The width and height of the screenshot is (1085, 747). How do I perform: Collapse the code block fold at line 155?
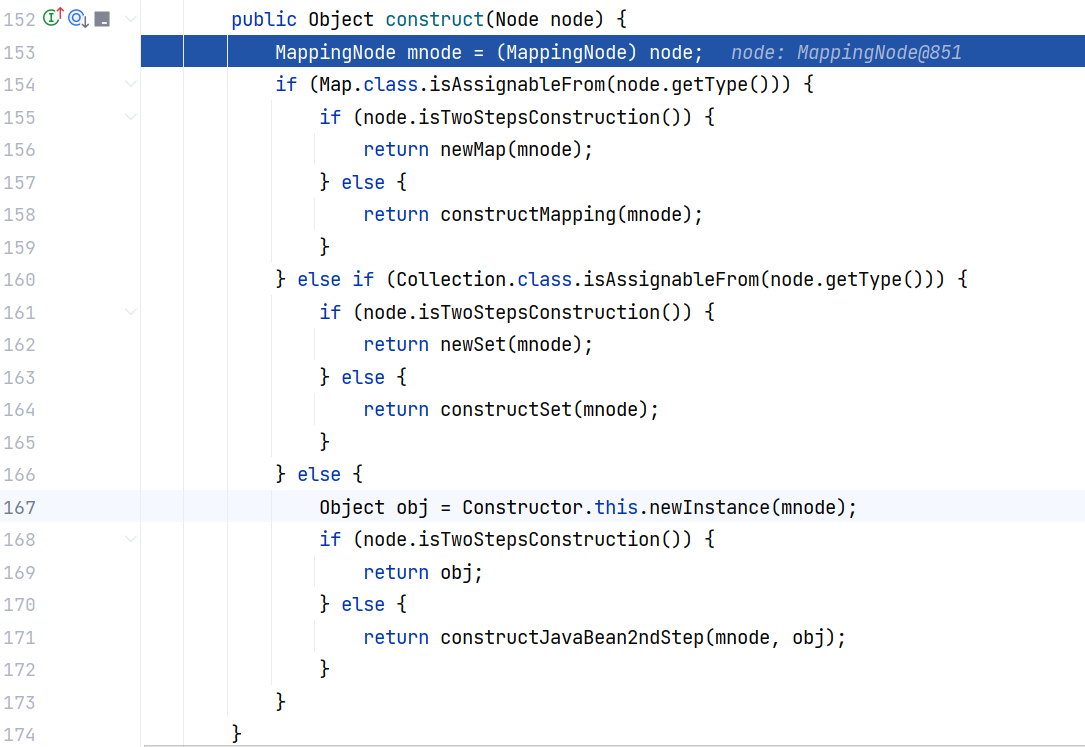[130, 116]
